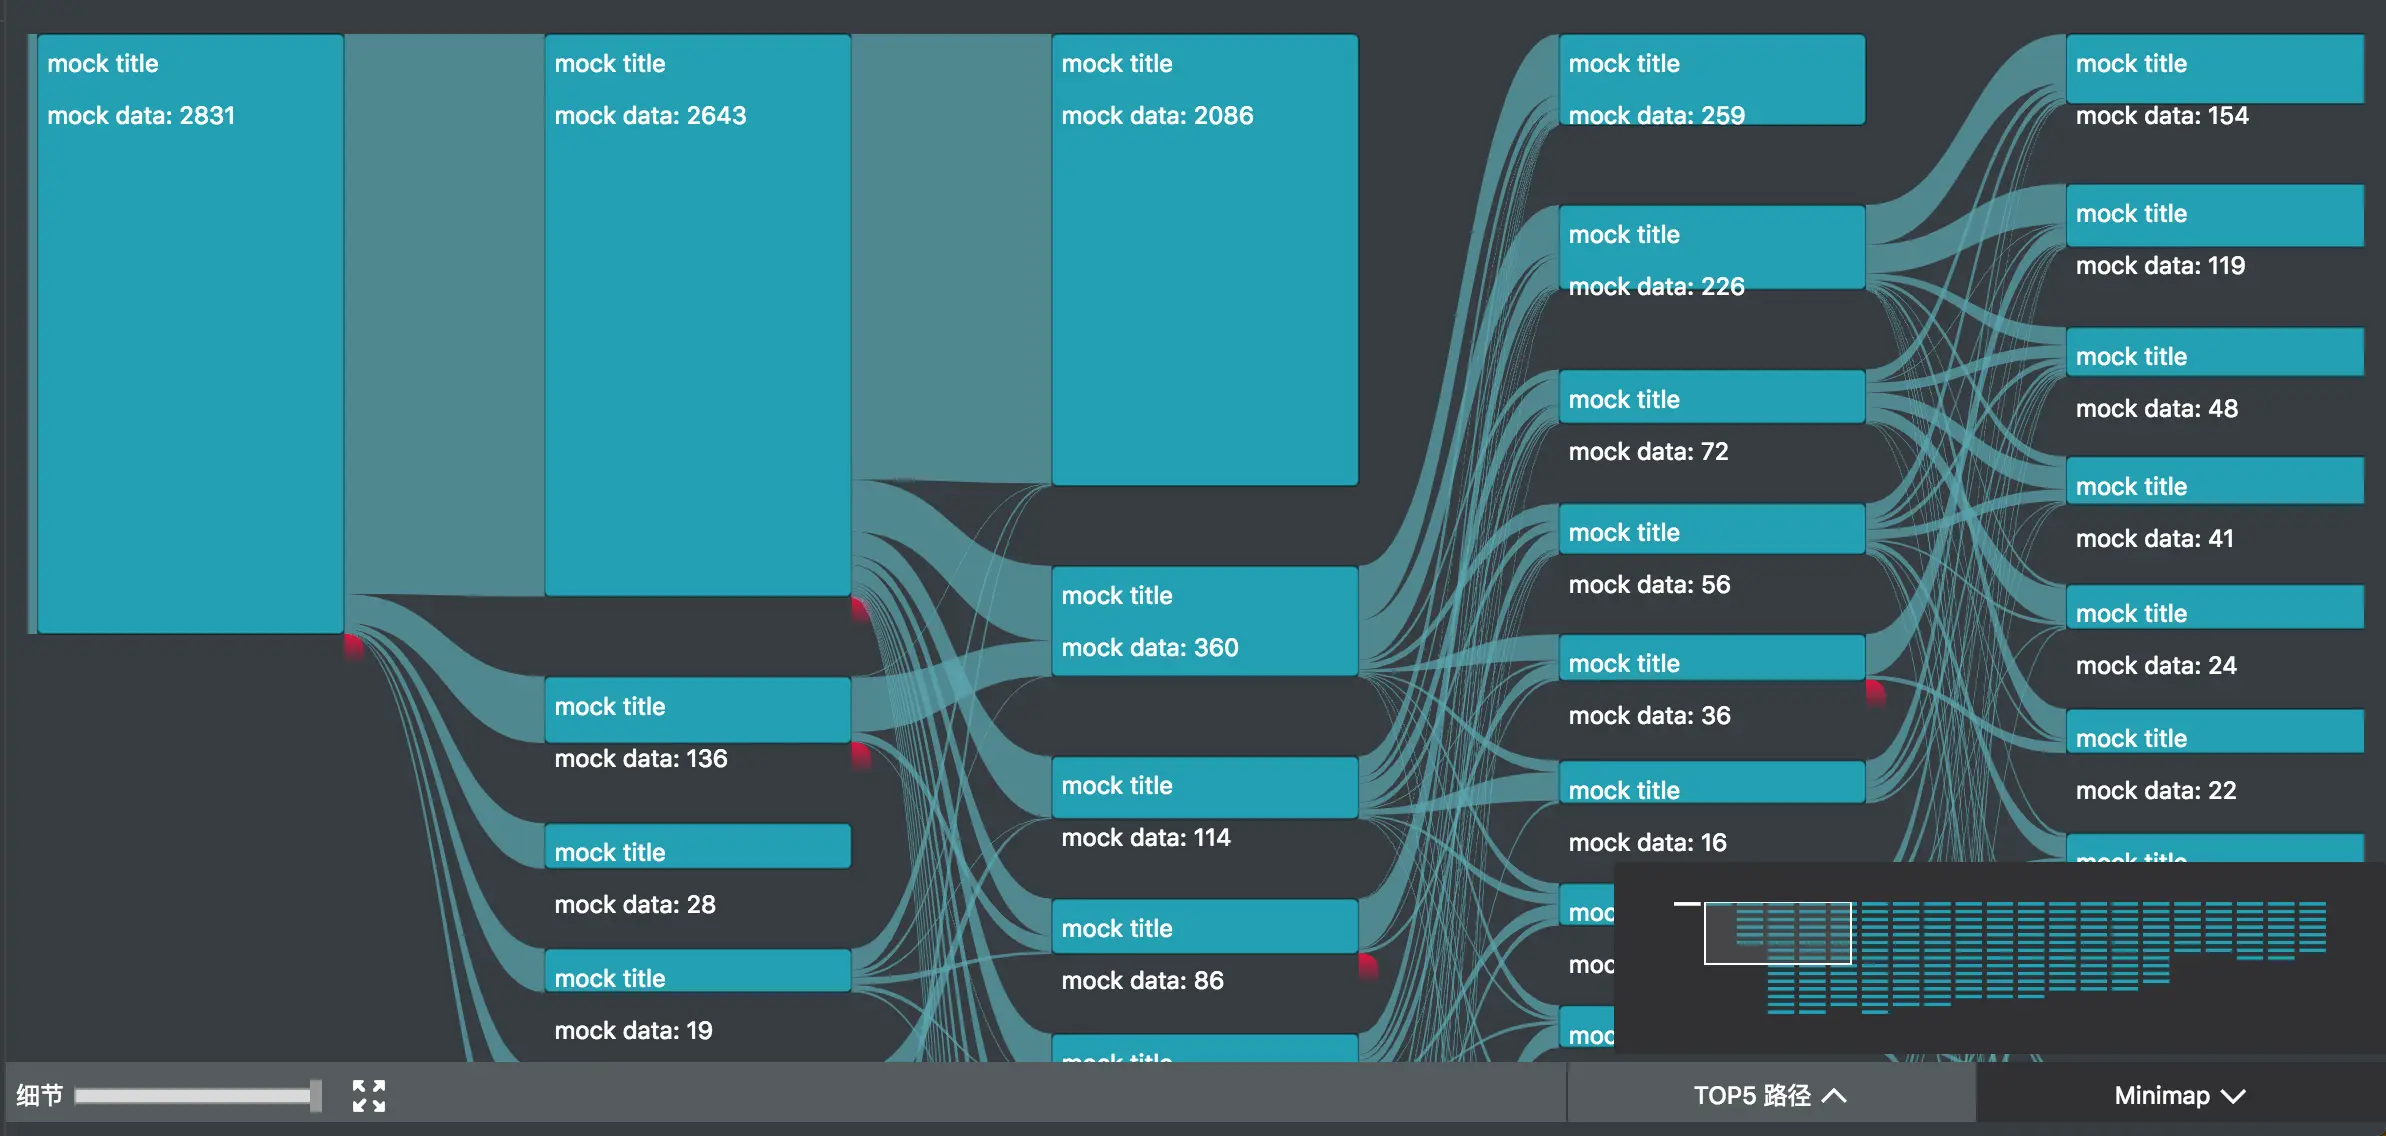Screen dimensions: 2386x1136
Task: Click red marker beside node 36
Action: tap(1875, 692)
